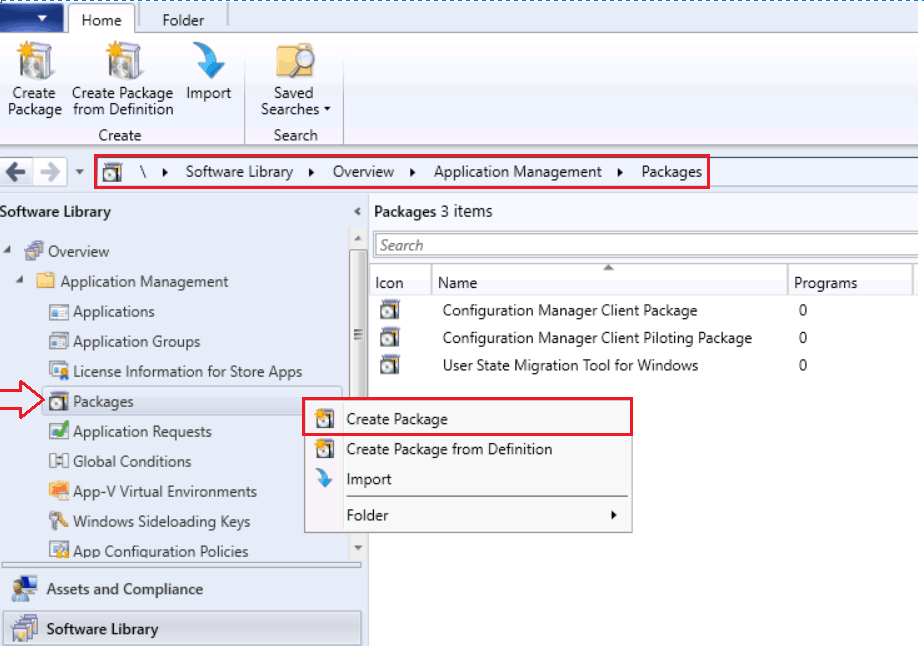Select Global Conditions in the tree
Screen dimensions: 924x646
(131, 461)
